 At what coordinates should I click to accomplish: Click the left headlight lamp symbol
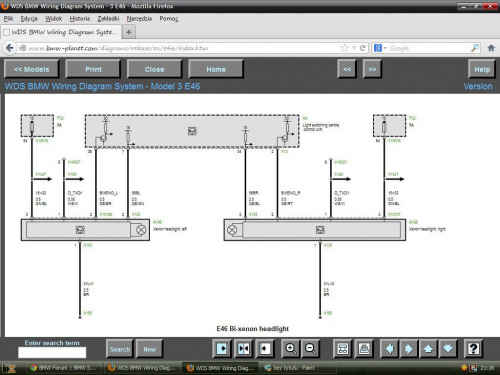pyautogui.click(x=141, y=230)
